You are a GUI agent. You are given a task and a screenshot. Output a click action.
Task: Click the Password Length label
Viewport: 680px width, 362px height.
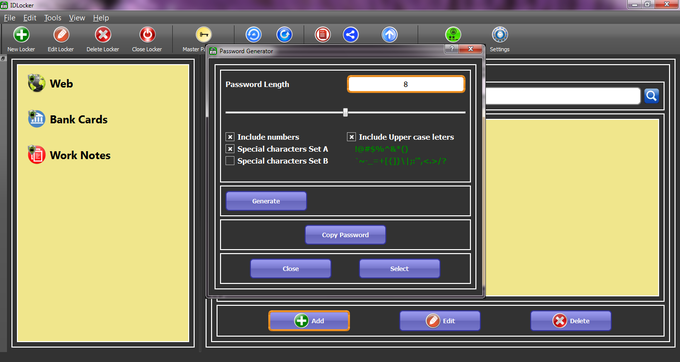click(257, 85)
